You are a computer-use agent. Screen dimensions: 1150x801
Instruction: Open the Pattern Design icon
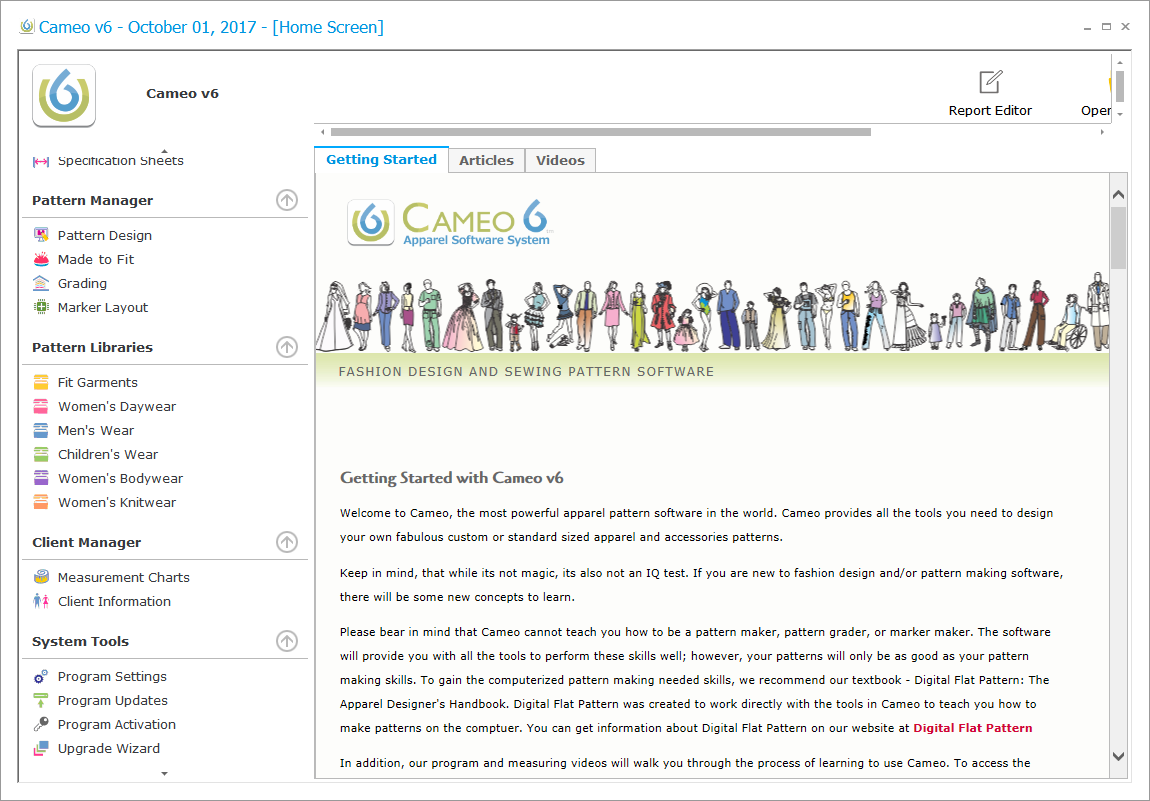pyautogui.click(x=41, y=235)
